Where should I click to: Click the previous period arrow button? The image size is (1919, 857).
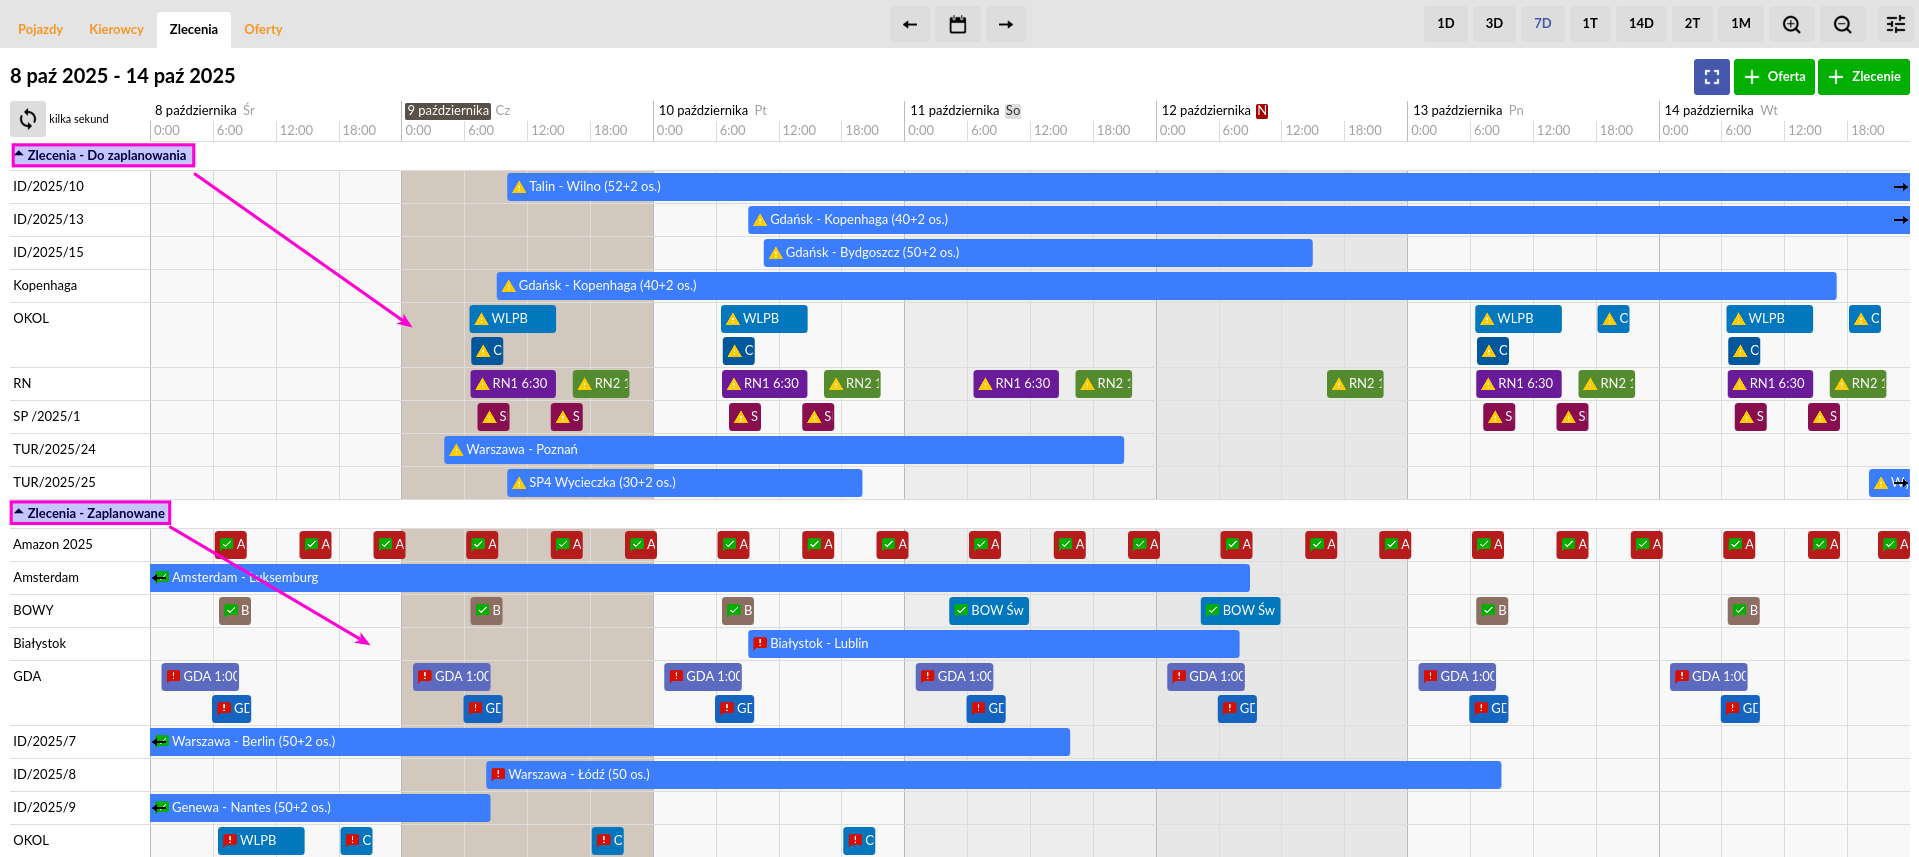tap(909, 24)
